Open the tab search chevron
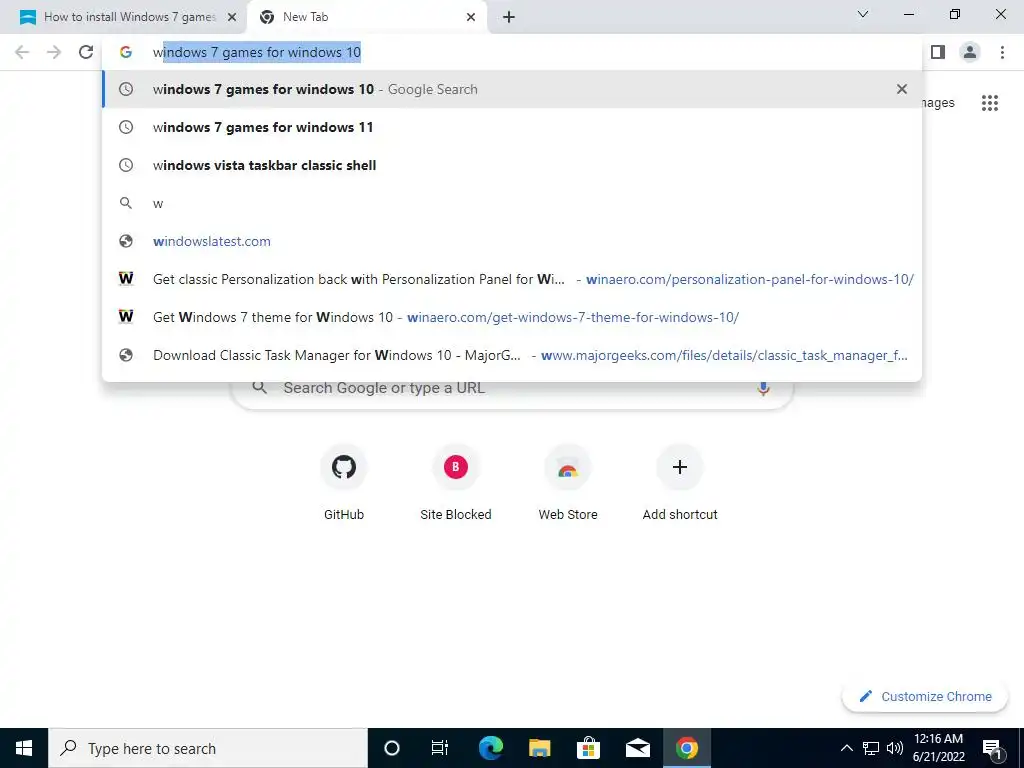This screenshot has width=1024, height=768. point(863,14)
